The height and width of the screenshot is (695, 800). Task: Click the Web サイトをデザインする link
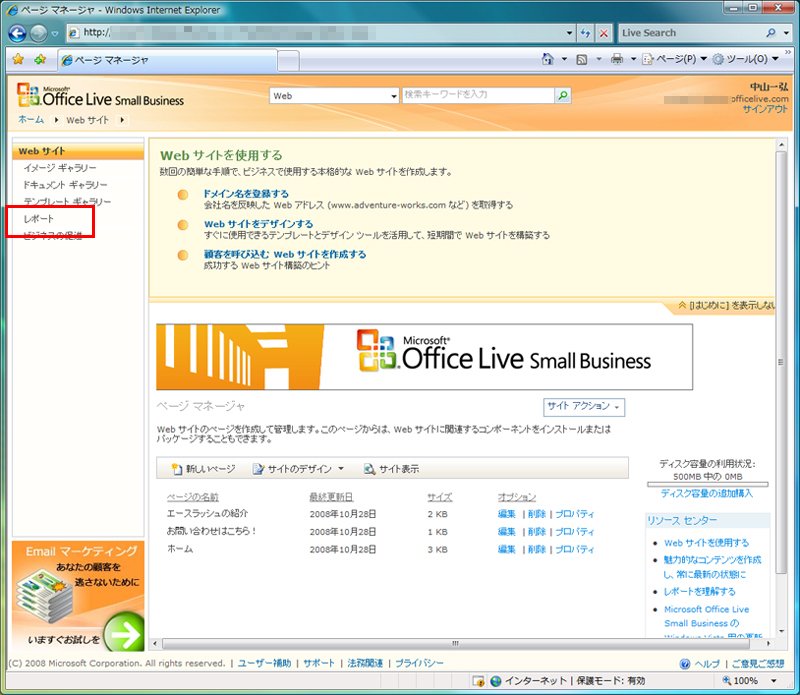click(x=258, y=224)
